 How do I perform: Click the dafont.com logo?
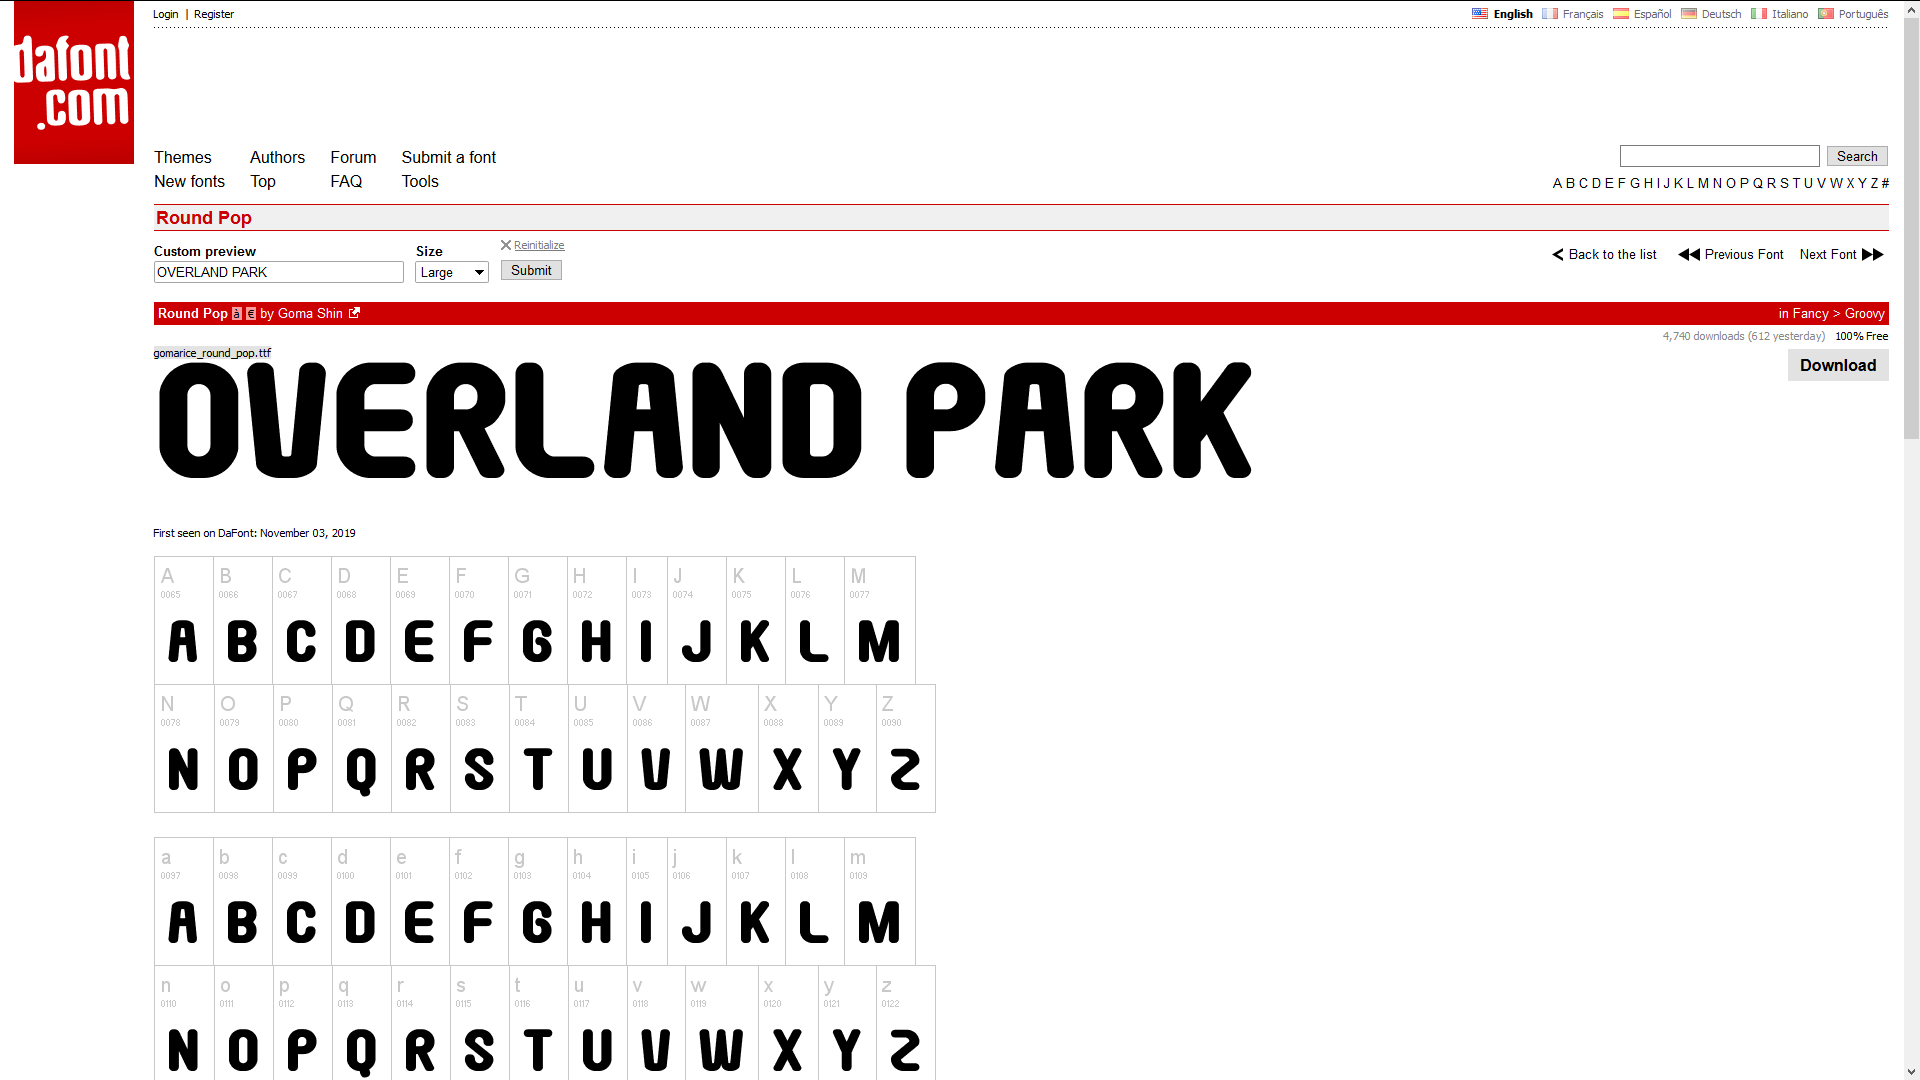[72, 82]
